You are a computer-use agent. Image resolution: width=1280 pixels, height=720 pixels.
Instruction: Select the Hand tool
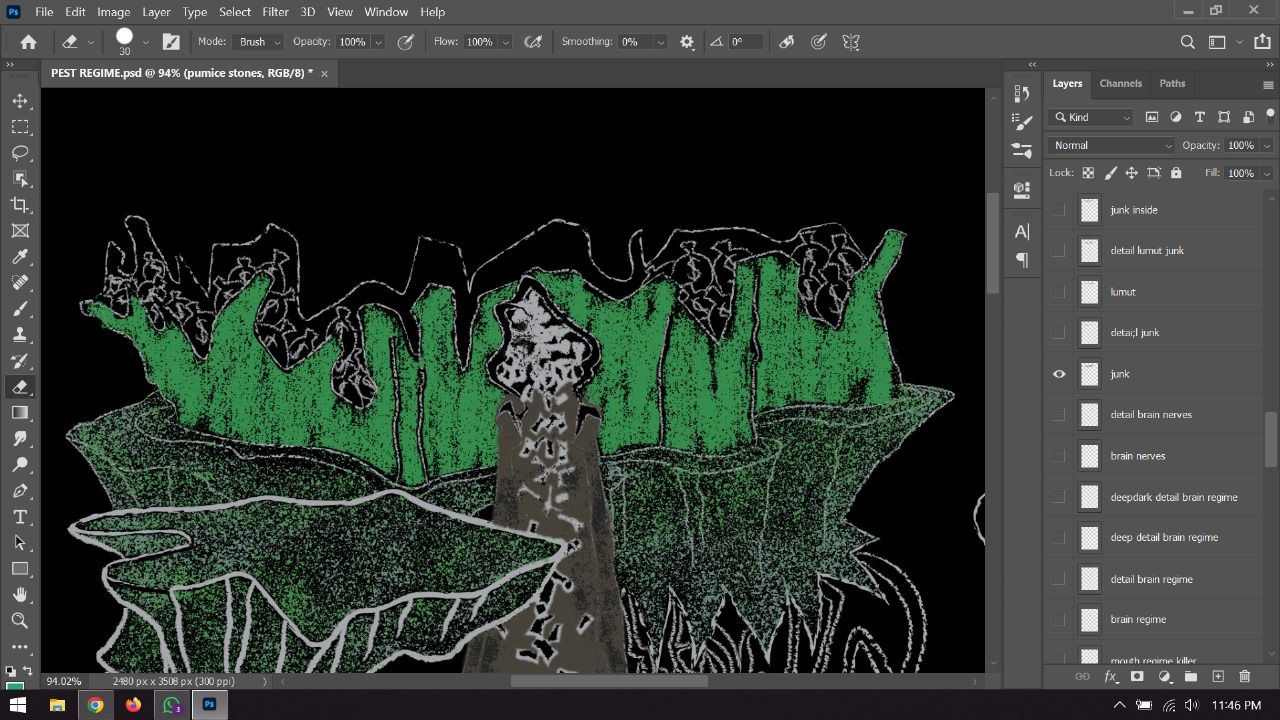(20, 595)
